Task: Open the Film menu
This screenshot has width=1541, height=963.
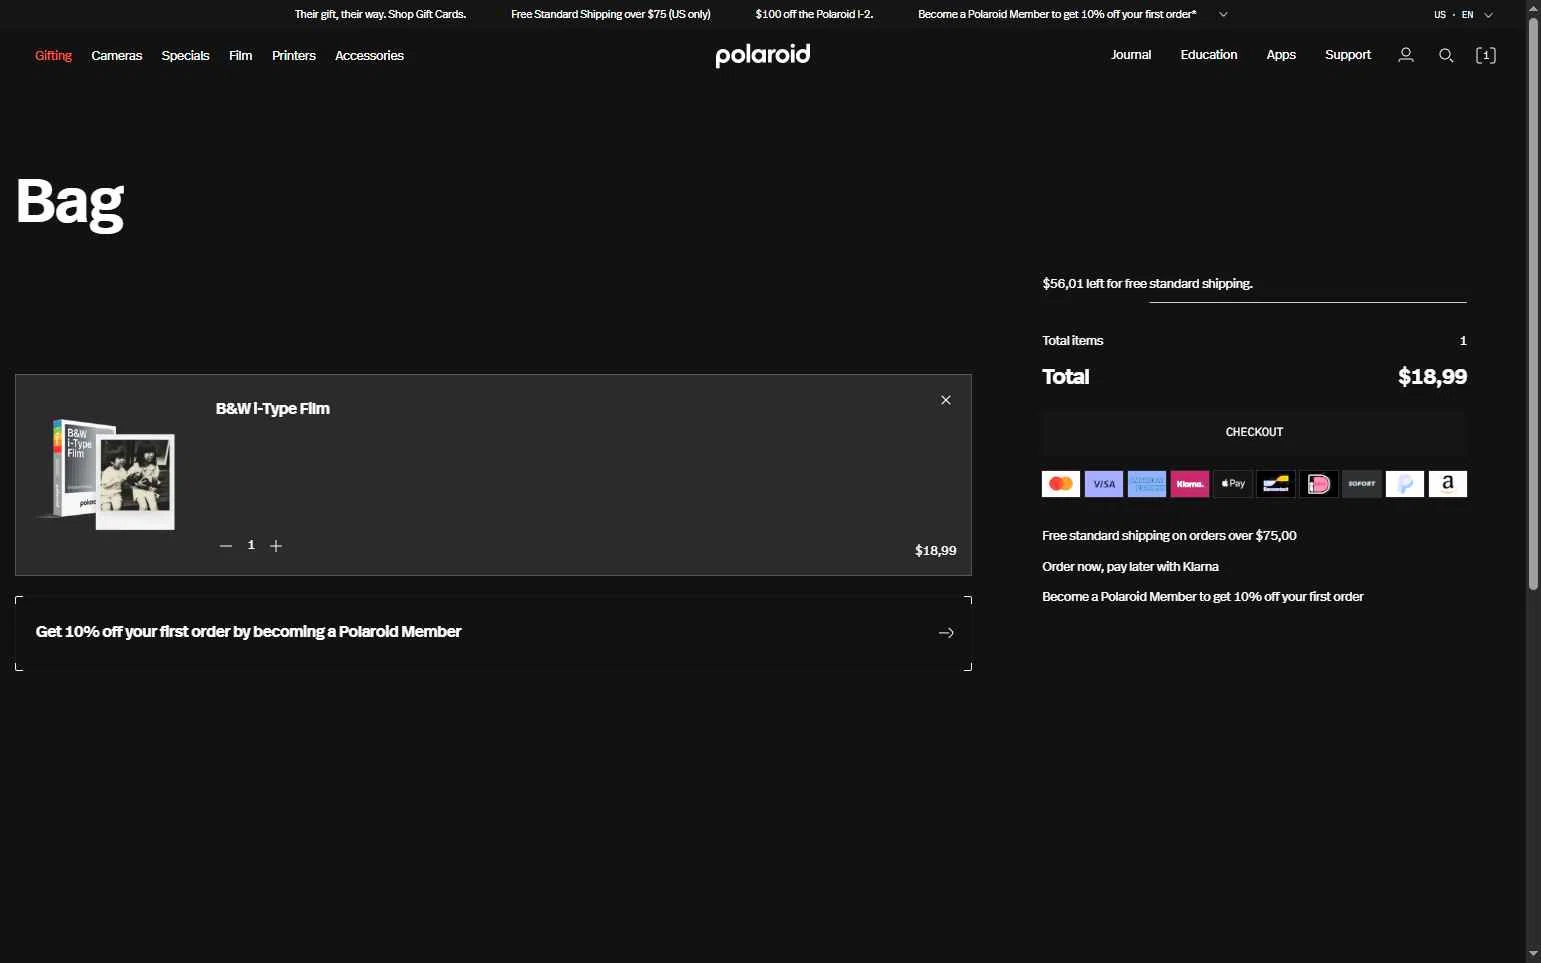Action: pyautogui.click(x=240, y=56)
